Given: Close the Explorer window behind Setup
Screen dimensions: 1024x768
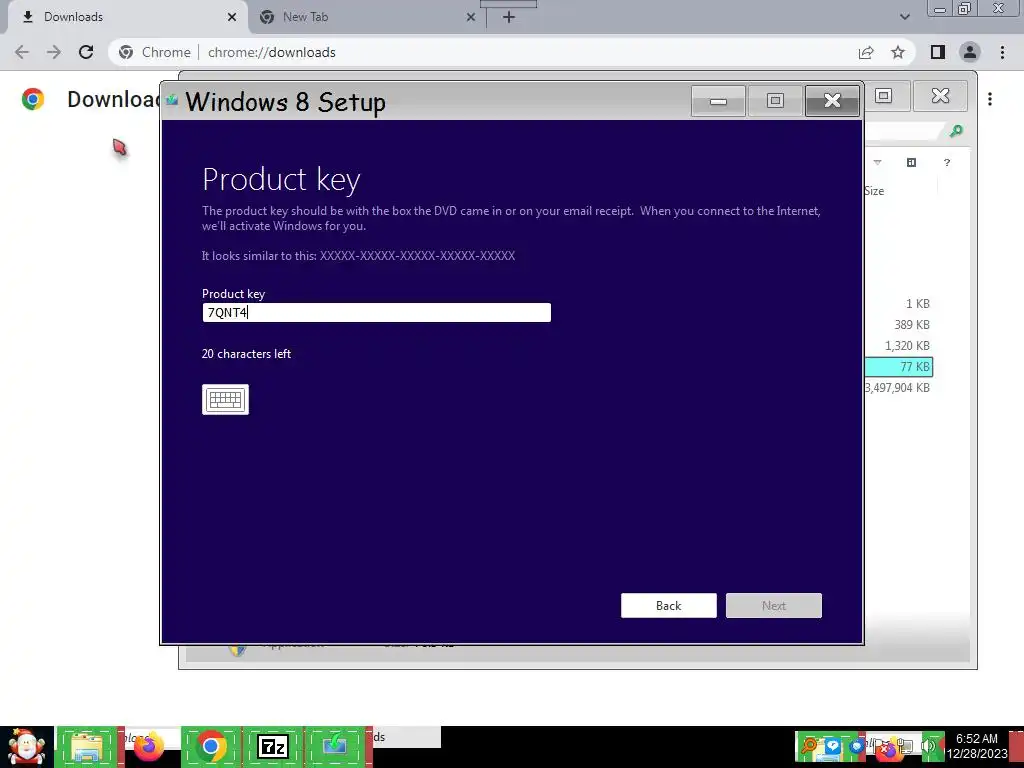Looking at the screenshot, I should pyautogui.click(x=940, y=96).
